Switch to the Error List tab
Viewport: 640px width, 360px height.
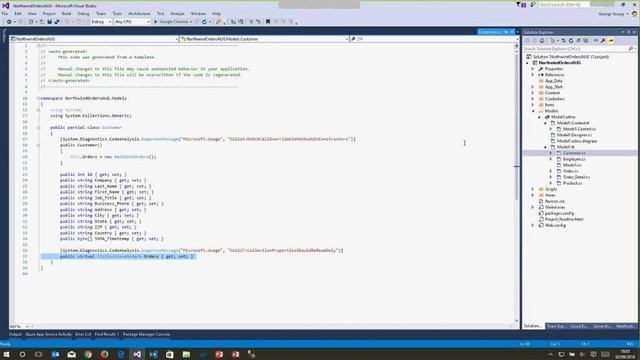click(83, 335)
